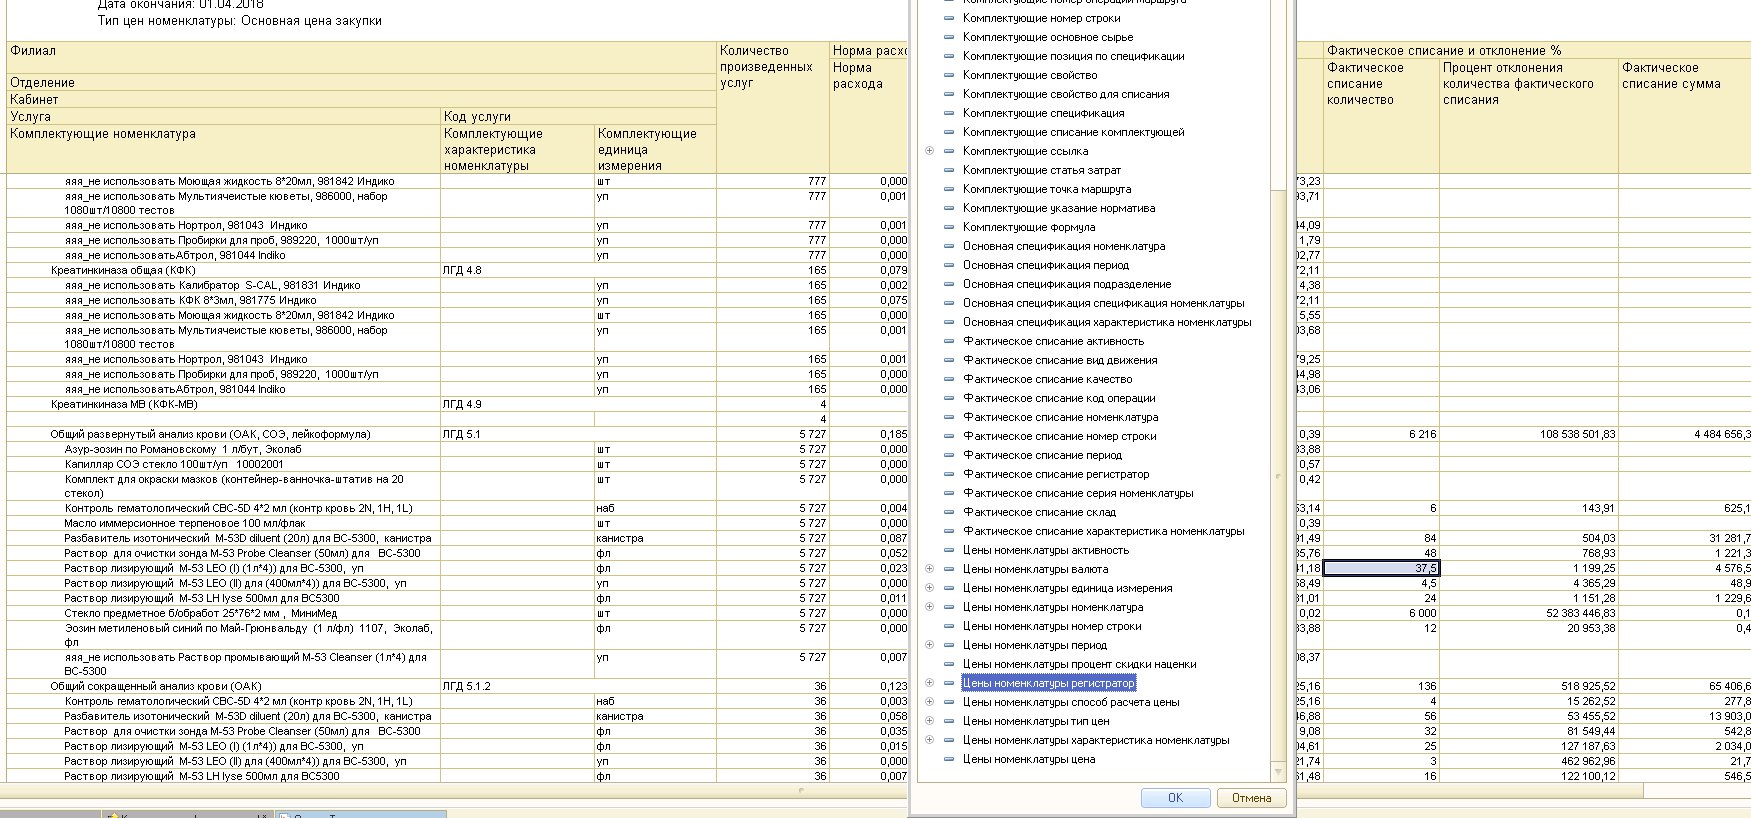Select Фактическое списание регистратор field
This screenshot has width=1751, height=818.
tap(1056, 474)
